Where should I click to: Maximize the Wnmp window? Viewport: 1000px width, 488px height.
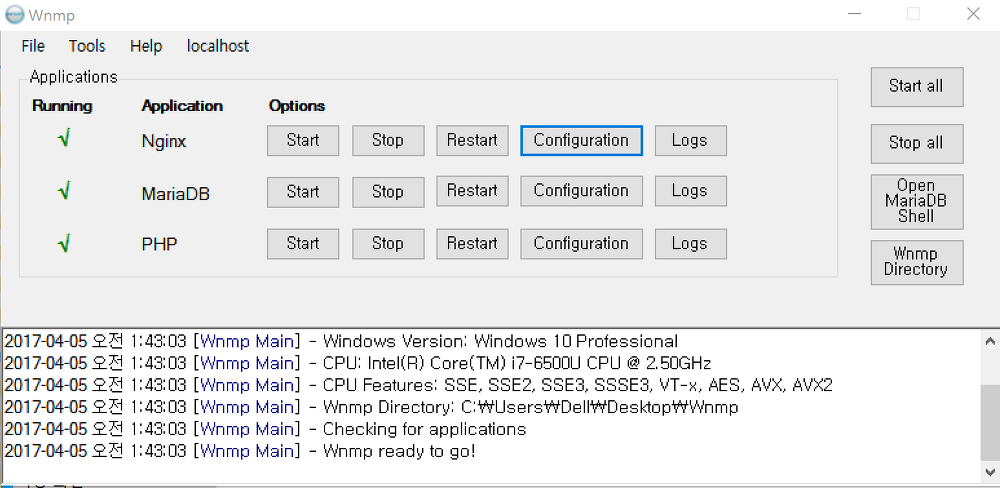[x=913, y=14]
